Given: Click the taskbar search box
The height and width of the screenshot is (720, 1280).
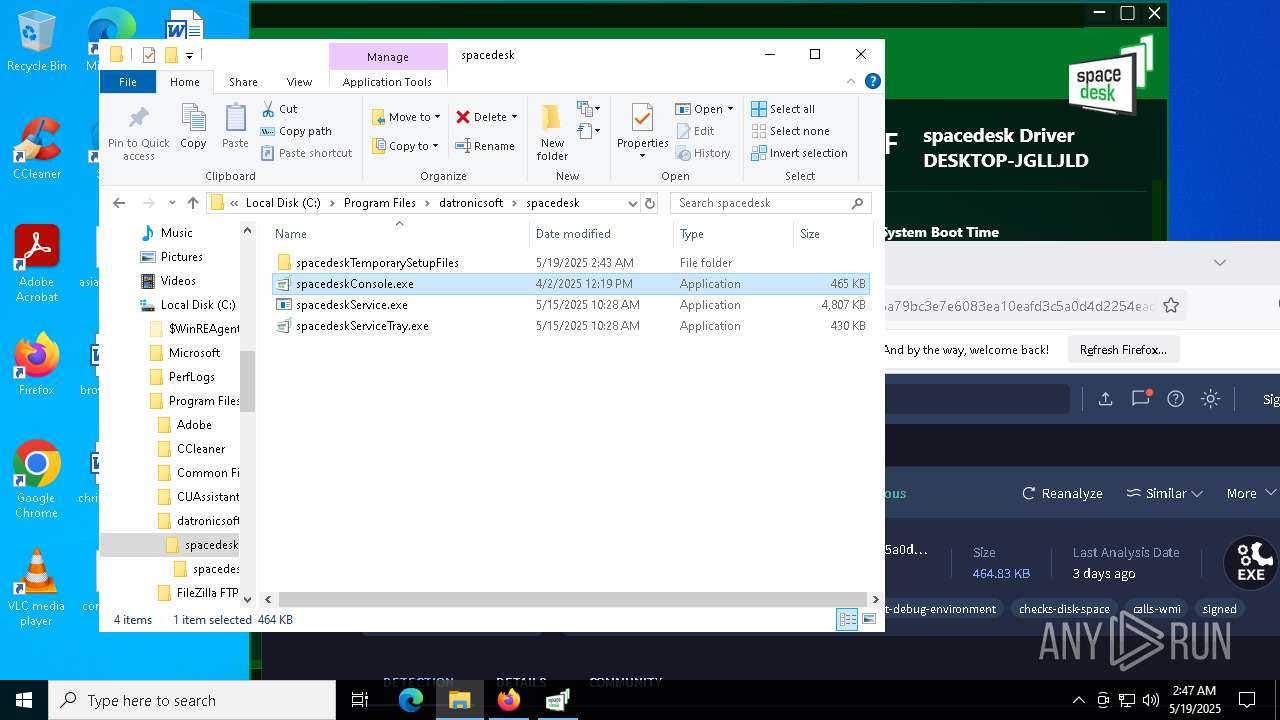Looking at the screenshot, I should (x=192, y=700).
